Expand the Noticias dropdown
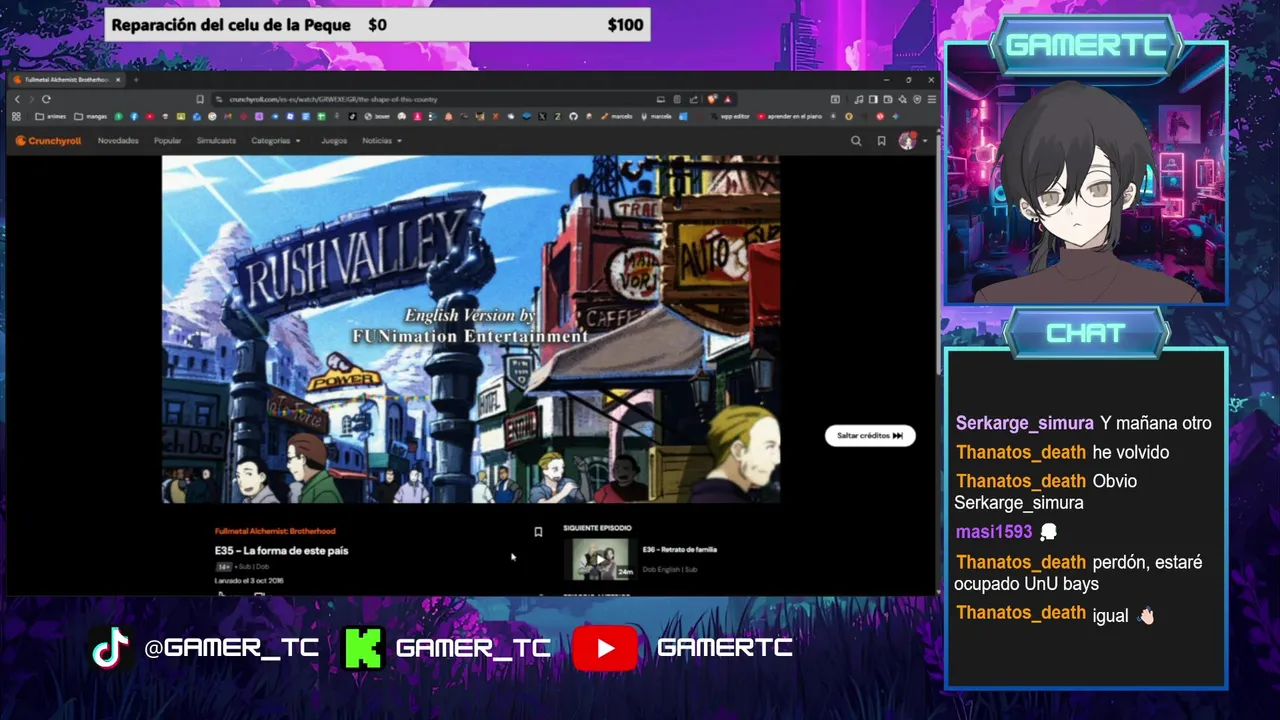Image resolution: width=1280 pixels, height=720 pixels. tap(382, 141)
